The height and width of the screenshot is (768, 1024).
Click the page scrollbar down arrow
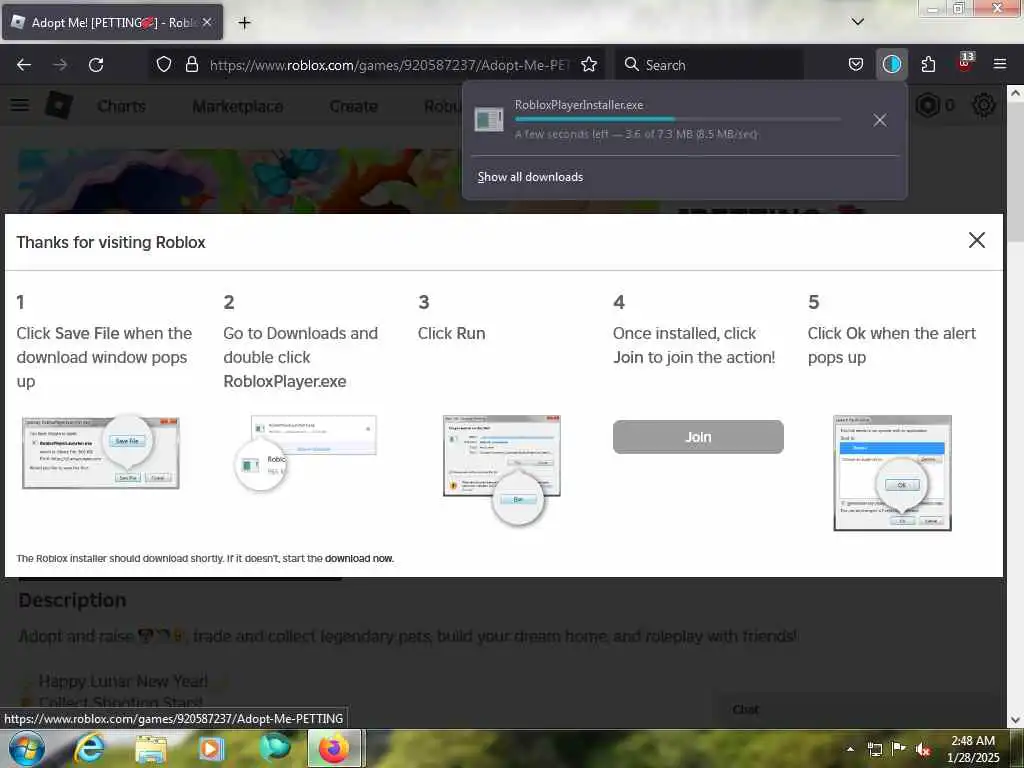[x=1015, y=720]
